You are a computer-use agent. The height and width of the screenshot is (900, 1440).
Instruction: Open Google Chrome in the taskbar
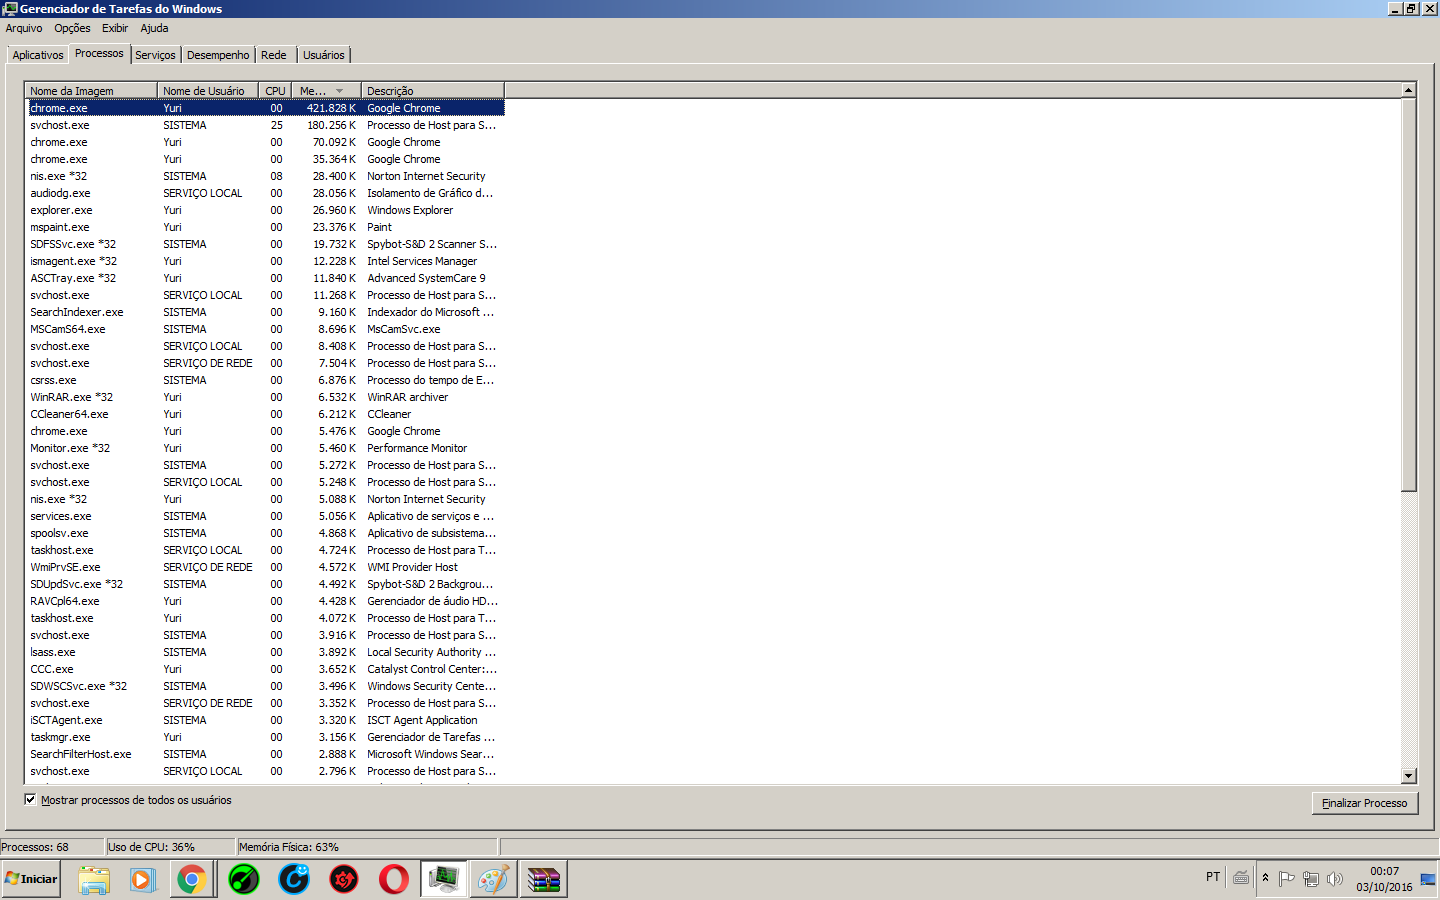point(192,880)
